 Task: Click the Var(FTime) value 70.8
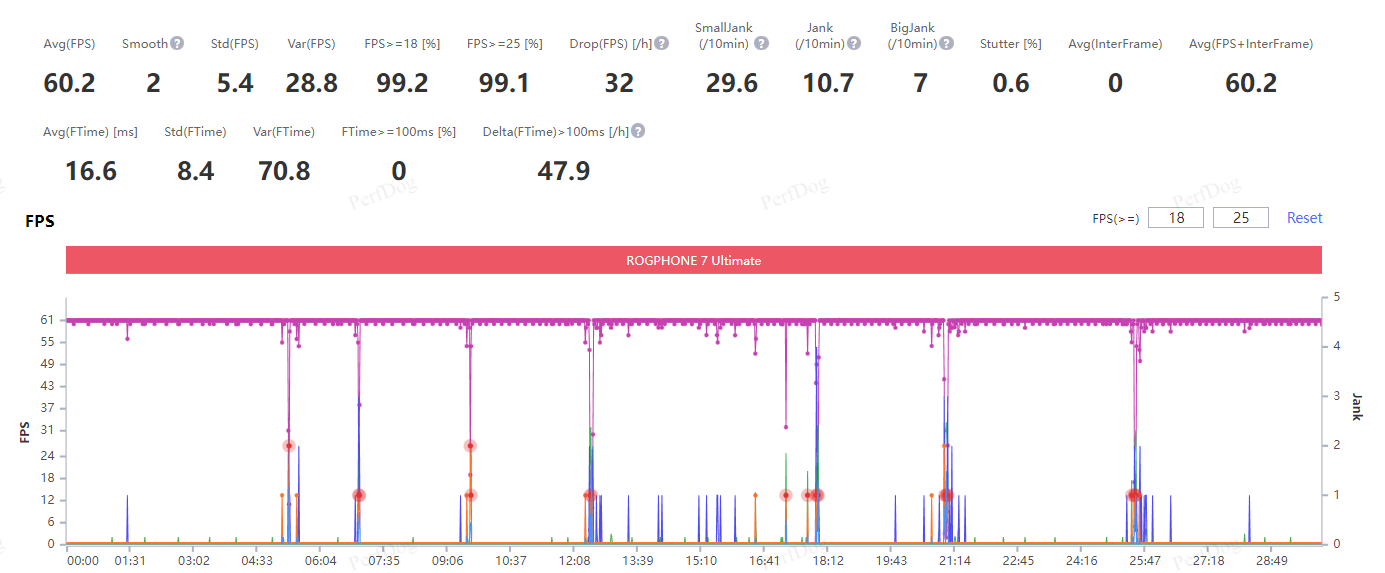click(x=284, y=171)
